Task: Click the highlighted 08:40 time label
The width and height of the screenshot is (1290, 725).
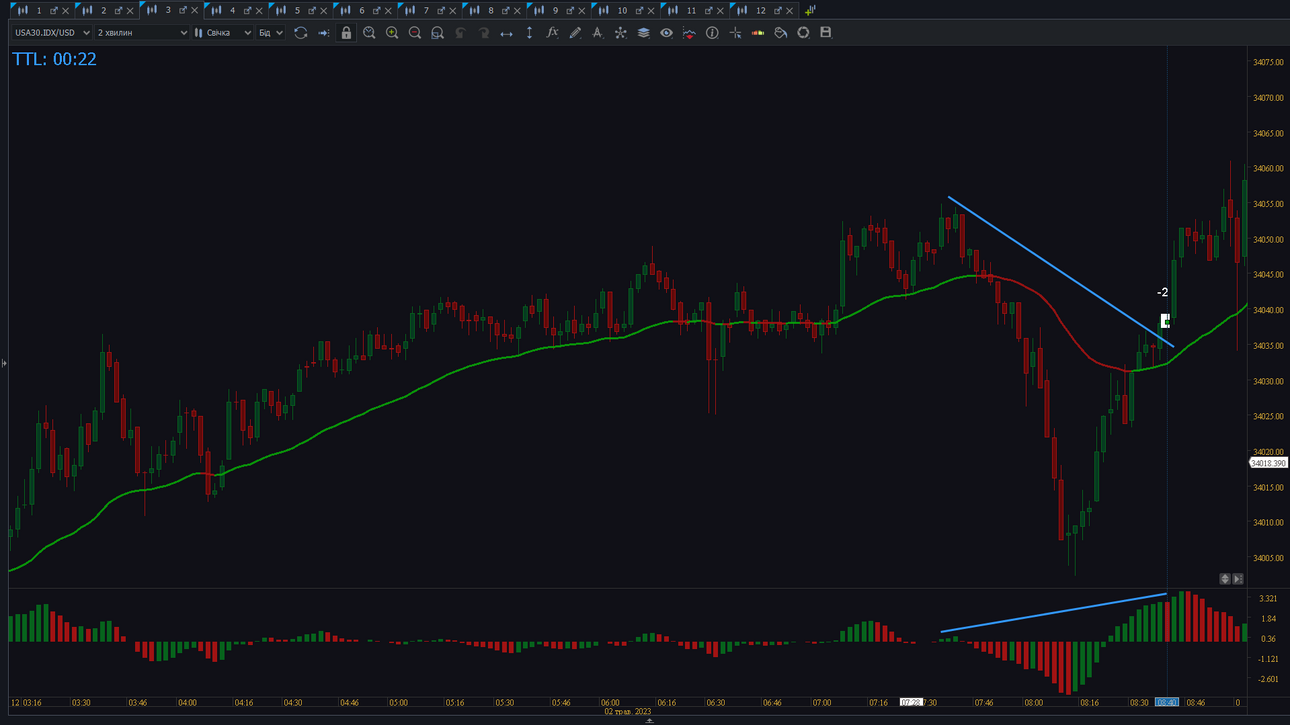Action: (x=1167, y=703)
